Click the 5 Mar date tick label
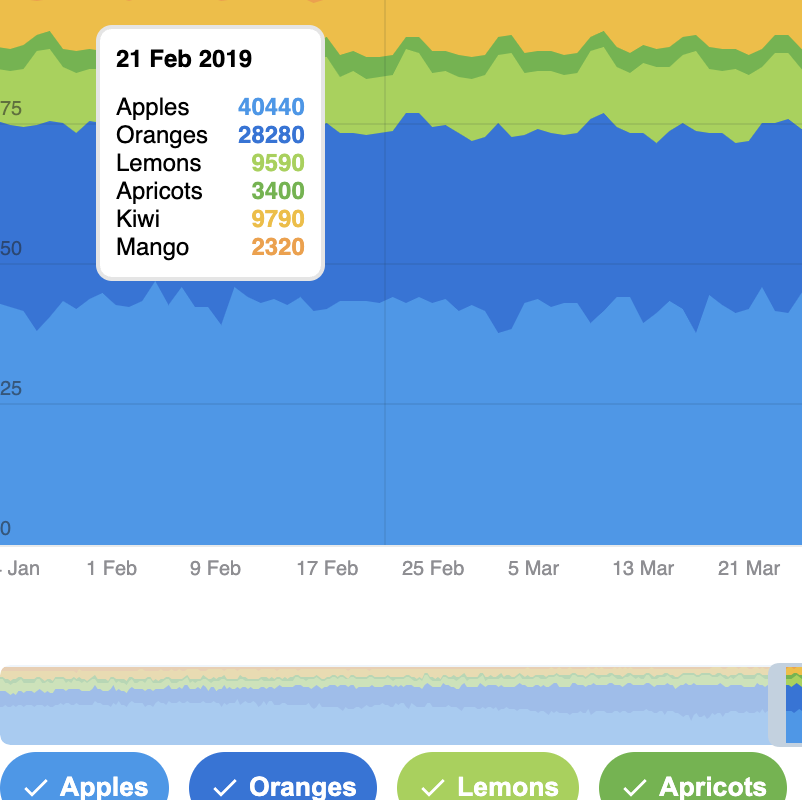Image resolution: width=802 pixels, height=800 pixels. click(x=533, y=569)
